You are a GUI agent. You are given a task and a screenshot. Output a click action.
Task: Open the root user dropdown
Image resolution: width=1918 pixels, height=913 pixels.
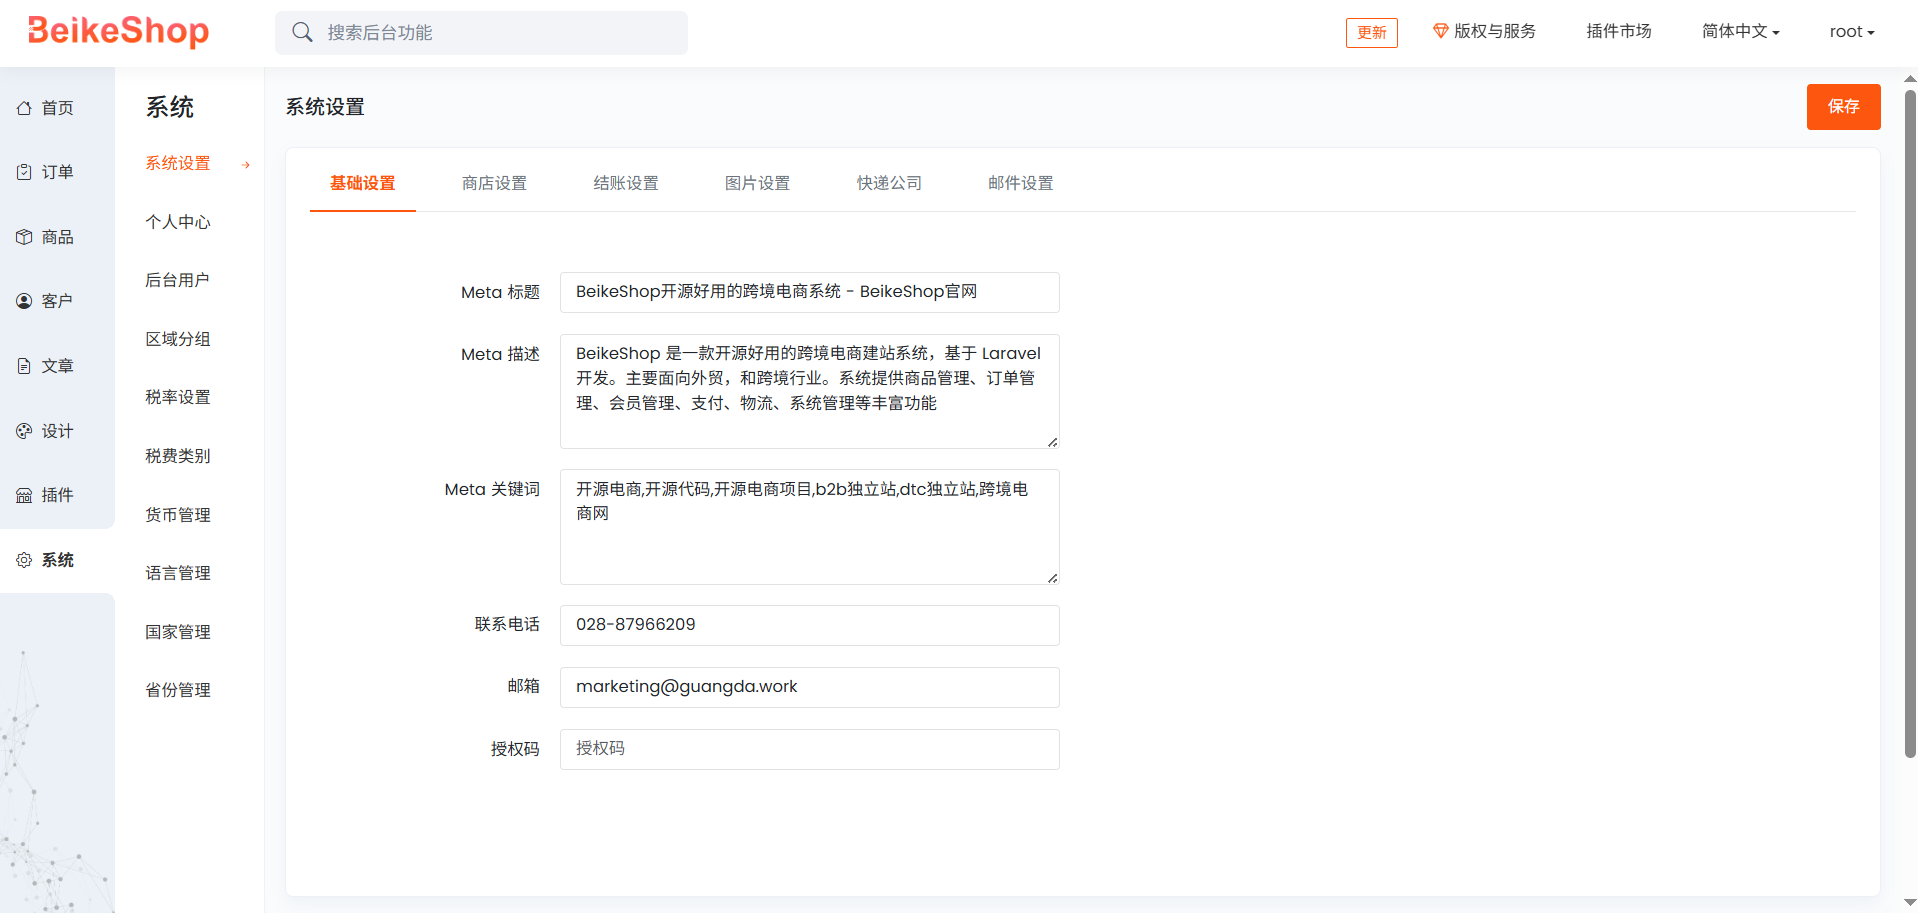coord(1852,31)
